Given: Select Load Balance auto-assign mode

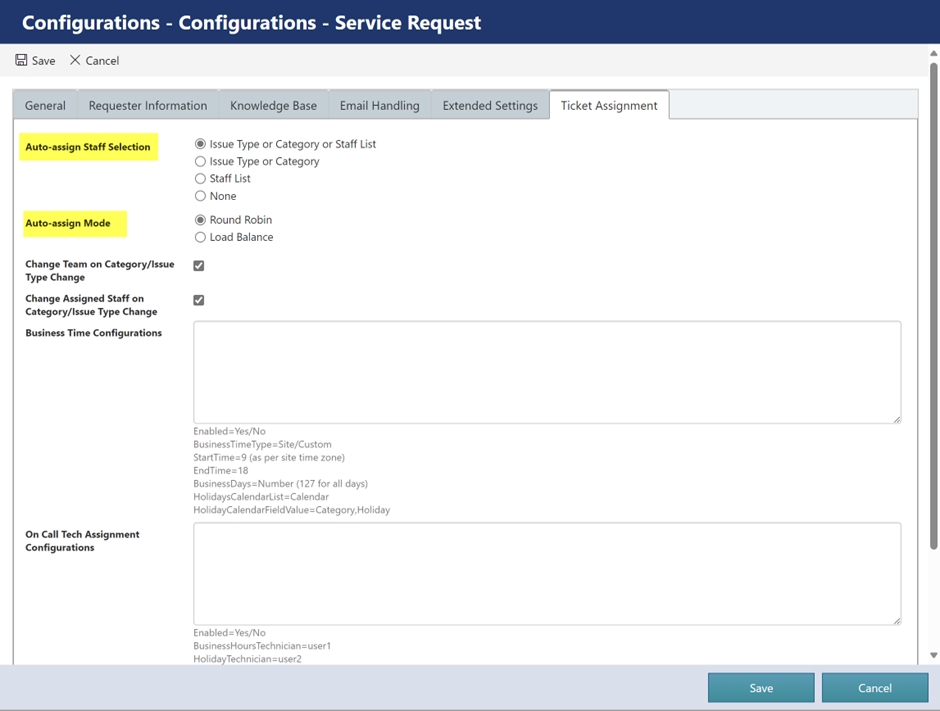Looking at the screenshot, I should pyautogui.click(x=200, y=237).
